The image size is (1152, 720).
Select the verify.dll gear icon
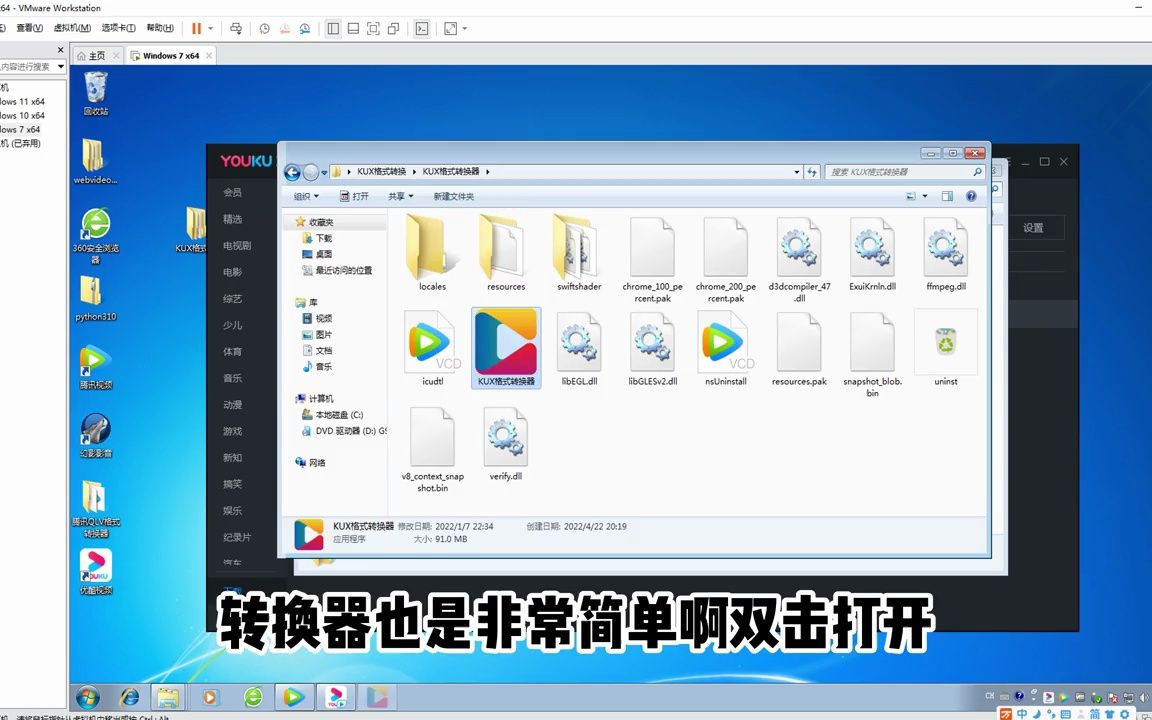(505, 437)
